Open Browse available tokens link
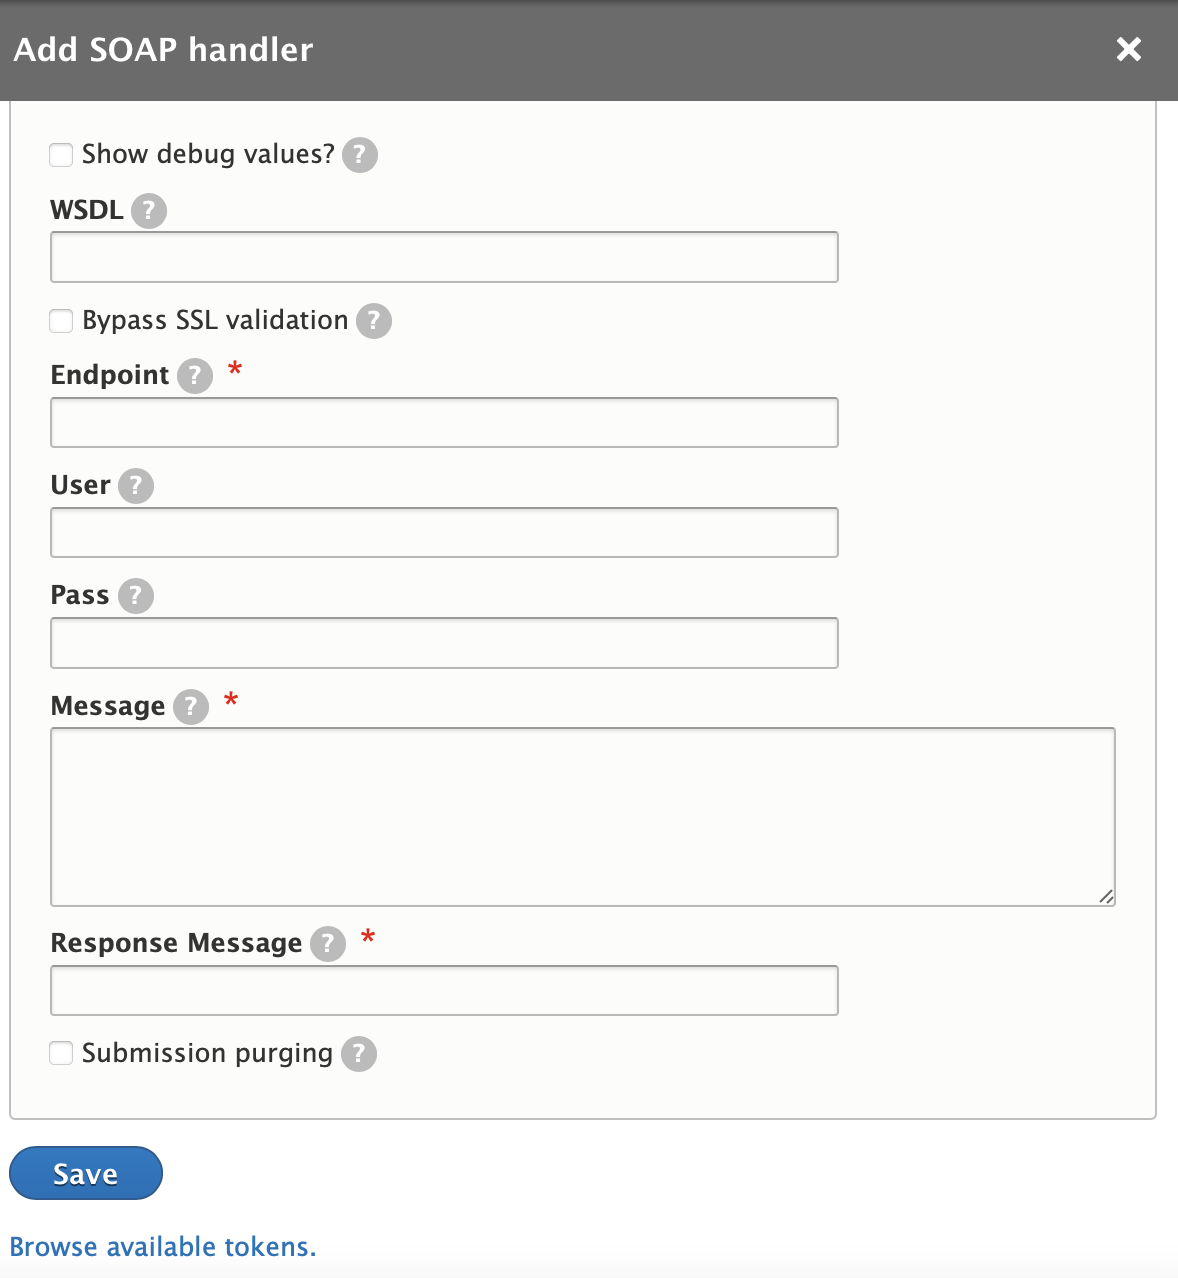 tap(163, 1247)
